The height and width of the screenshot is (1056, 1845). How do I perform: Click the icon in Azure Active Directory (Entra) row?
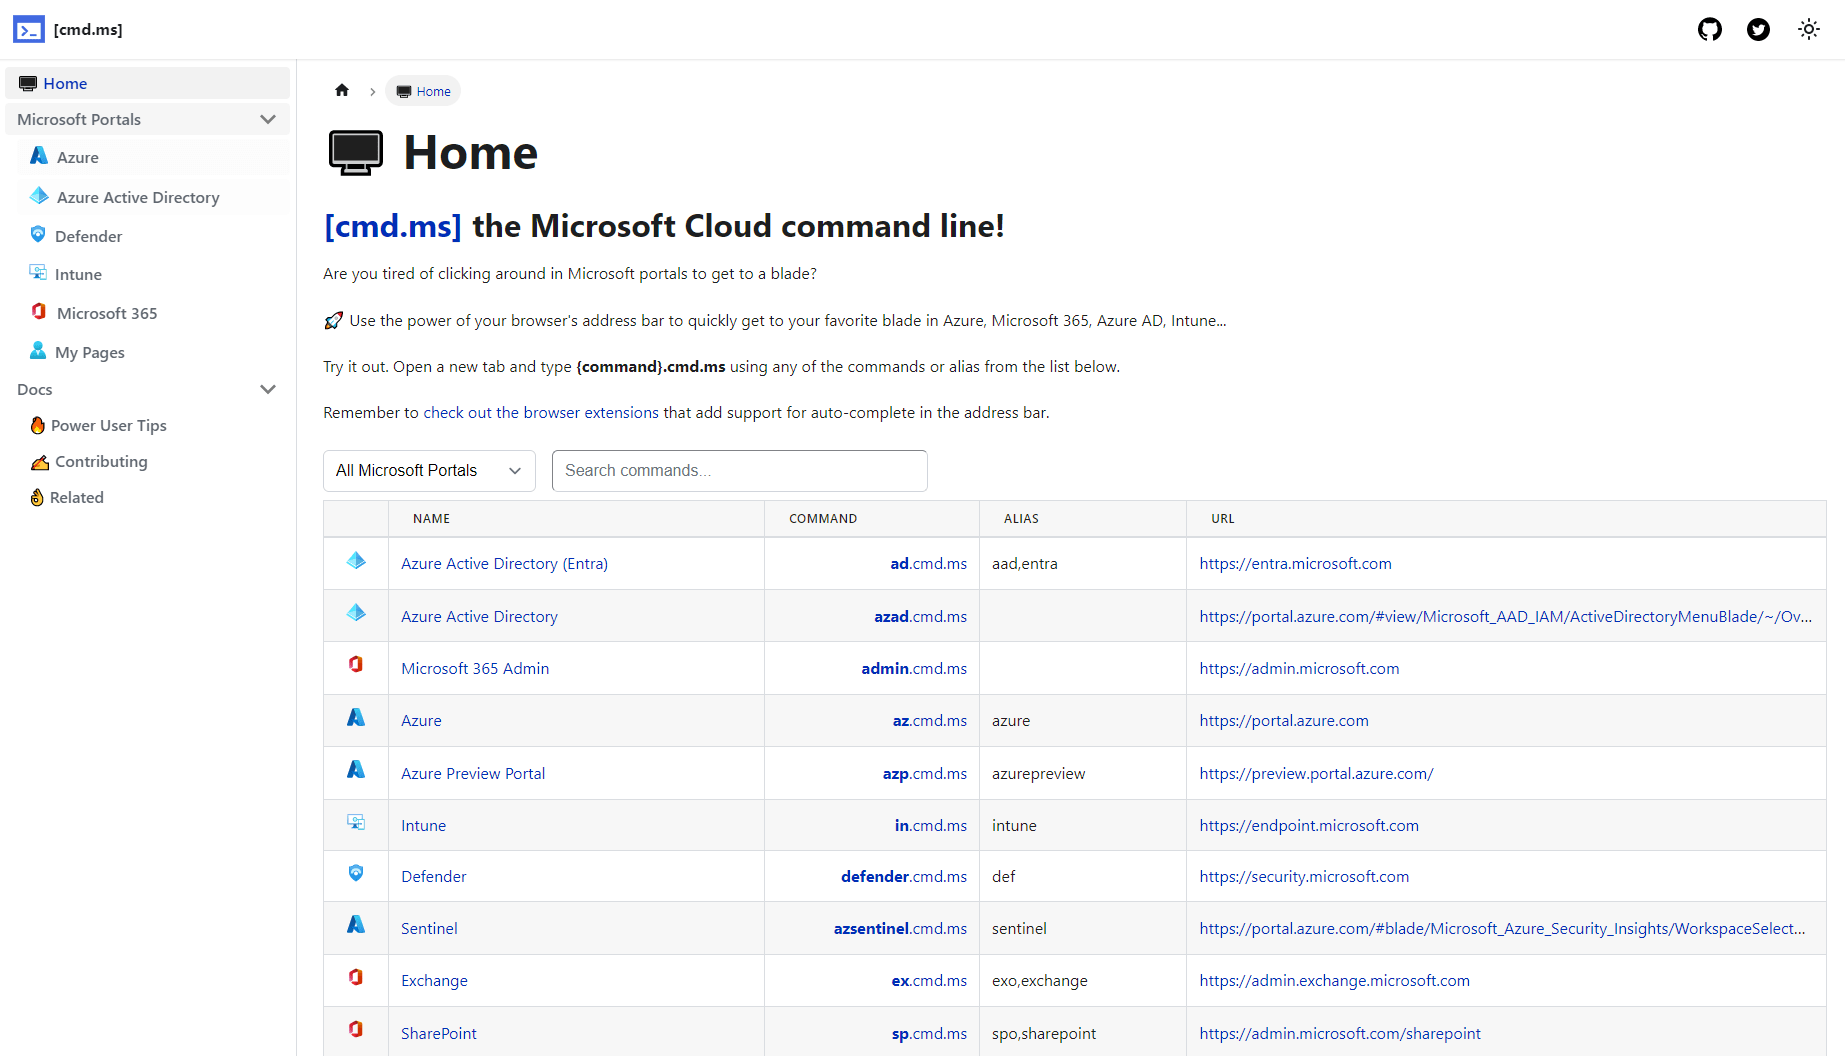[x=356, y=562]
